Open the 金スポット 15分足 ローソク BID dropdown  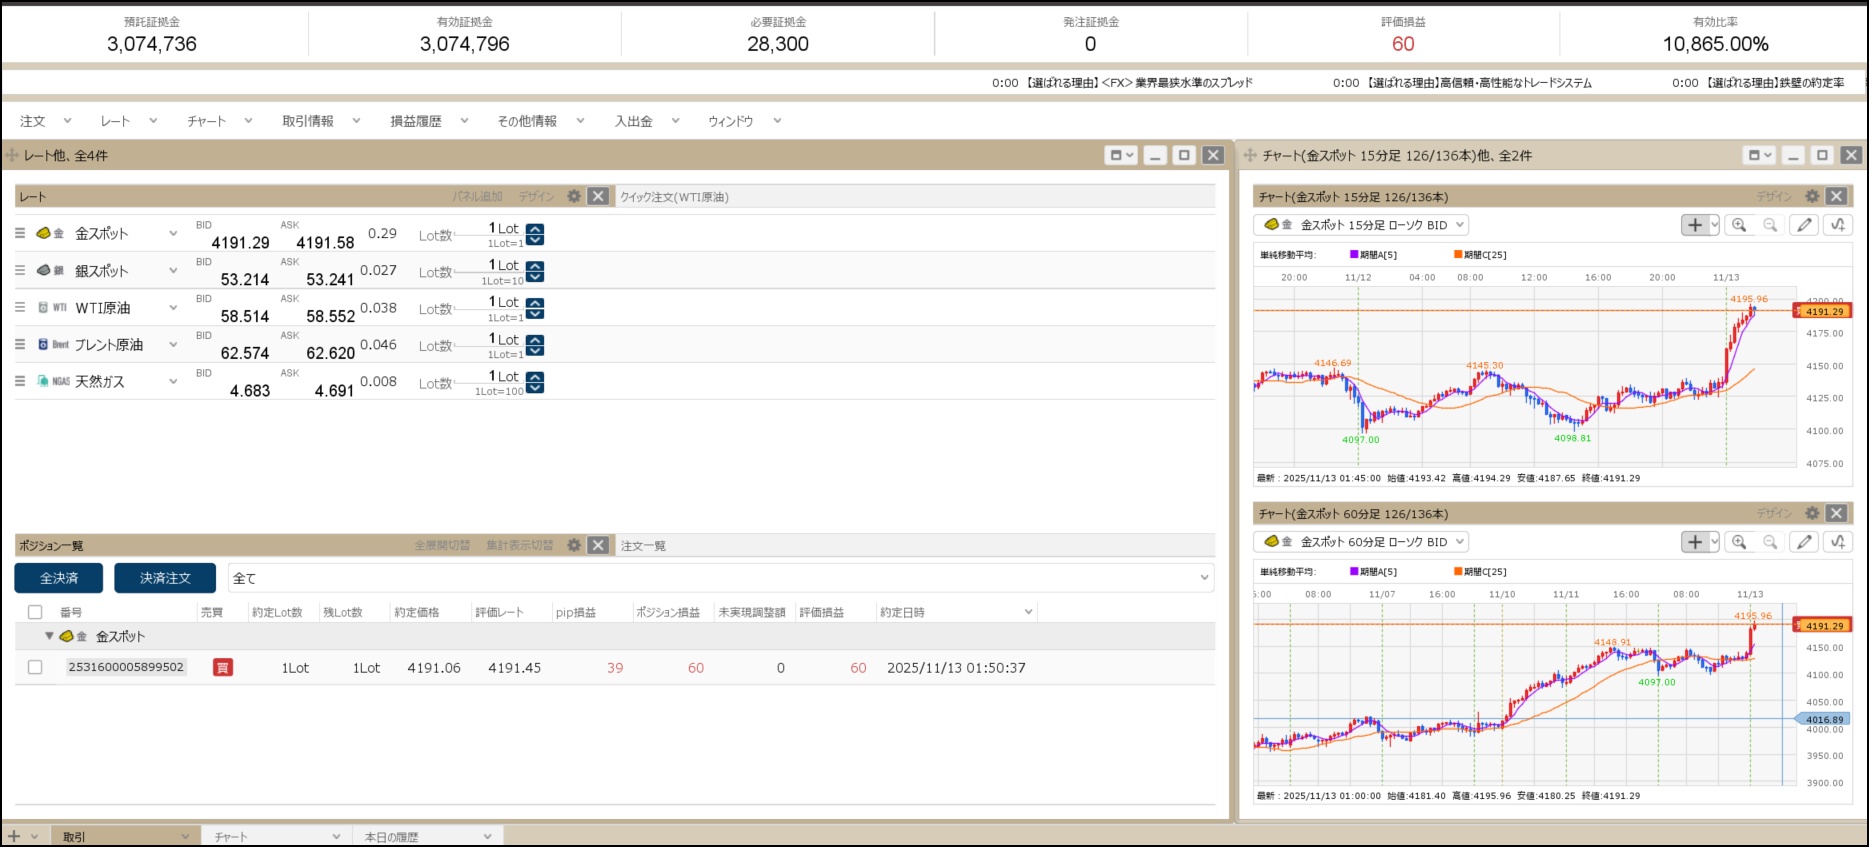click(x=1361, y=225)
